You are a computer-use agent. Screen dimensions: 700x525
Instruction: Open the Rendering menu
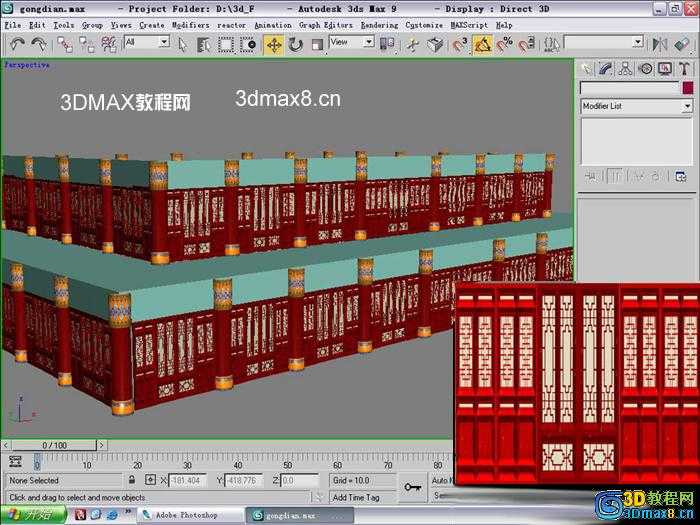(379, 25)
